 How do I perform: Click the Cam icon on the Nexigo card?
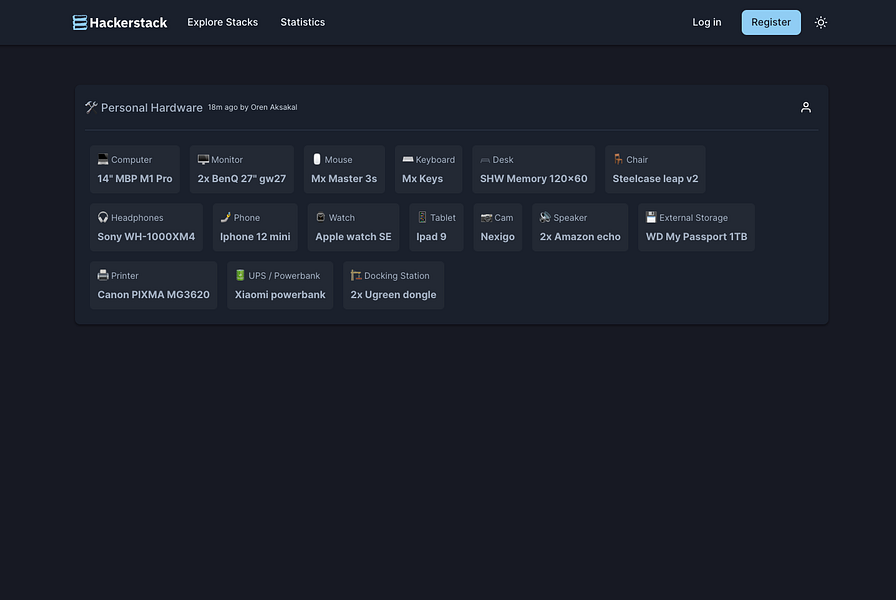point(484,217)
